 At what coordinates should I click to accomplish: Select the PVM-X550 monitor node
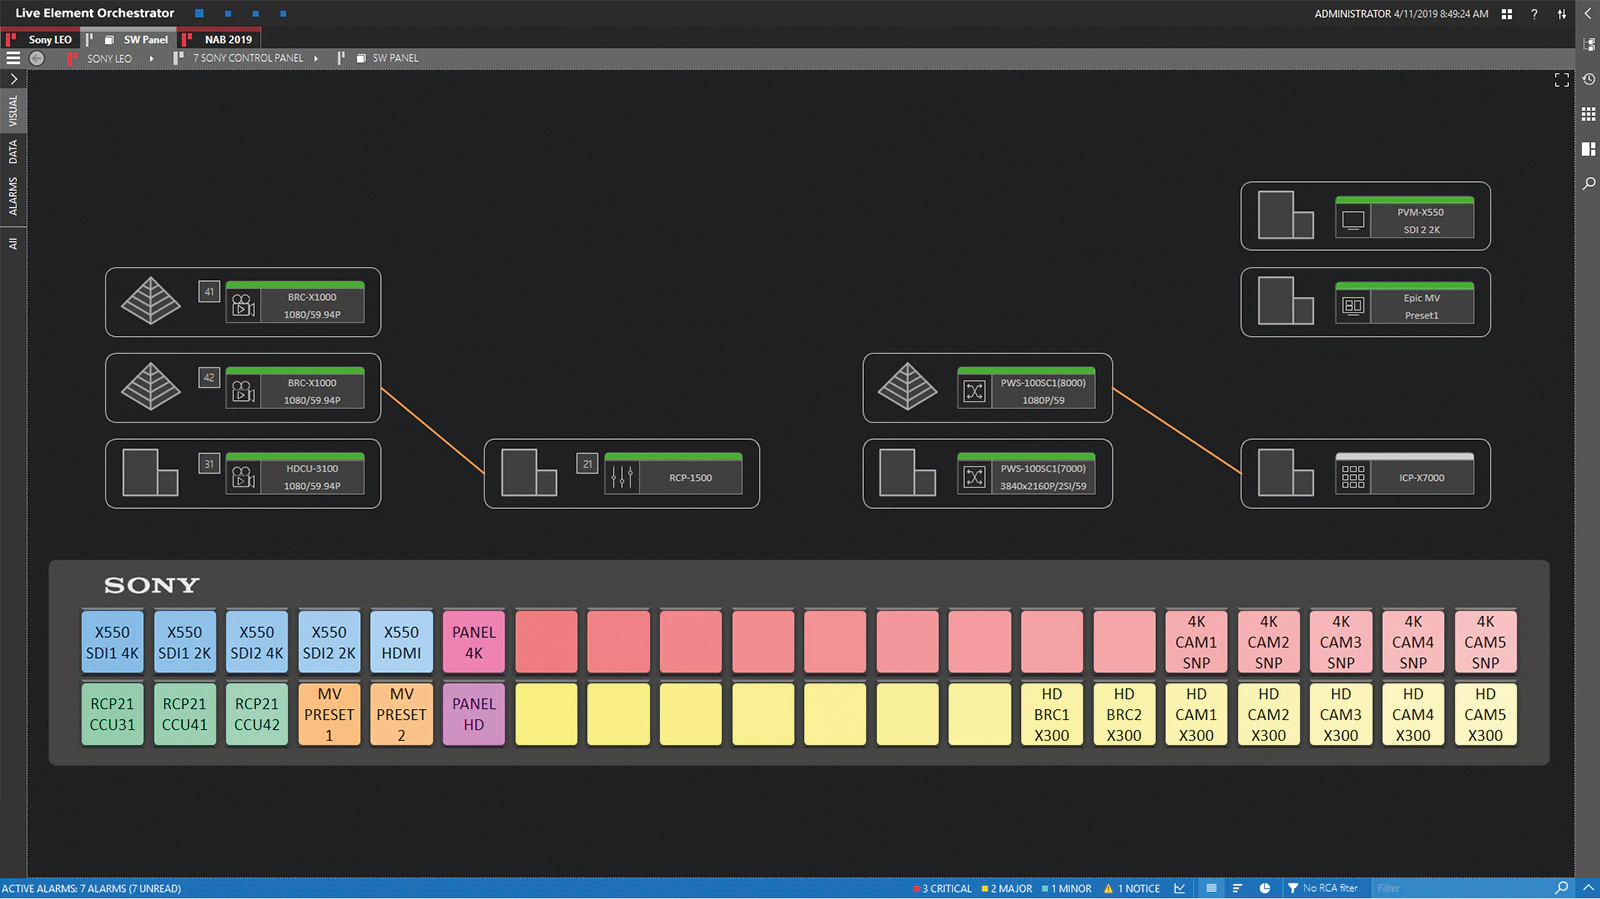click(1404, 217)
